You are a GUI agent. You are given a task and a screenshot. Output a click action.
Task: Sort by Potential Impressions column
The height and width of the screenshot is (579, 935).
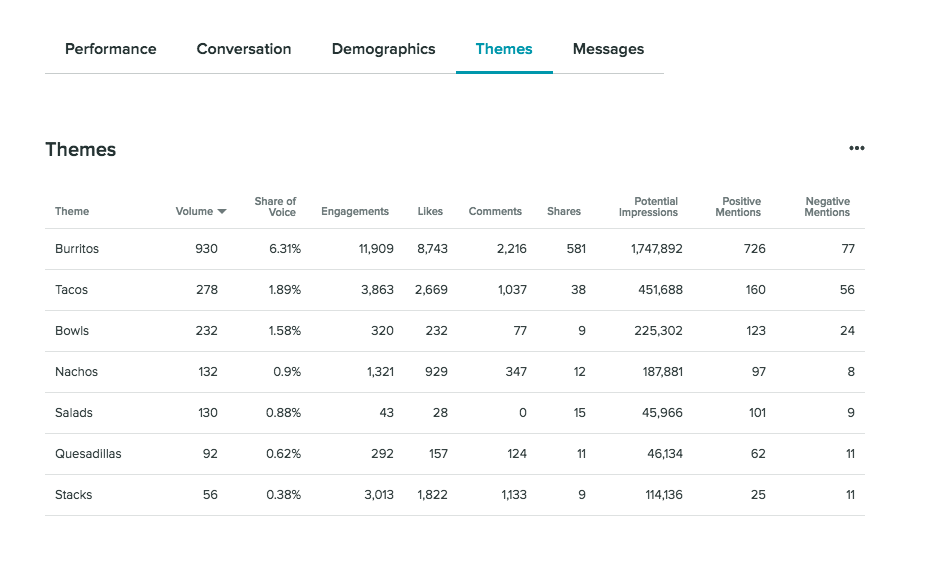648,207
